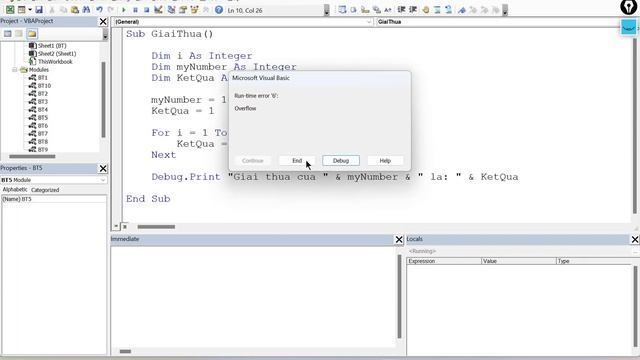640x360 pixels.
Task: Collapse the Modules folder node
Action: point(15,70)
